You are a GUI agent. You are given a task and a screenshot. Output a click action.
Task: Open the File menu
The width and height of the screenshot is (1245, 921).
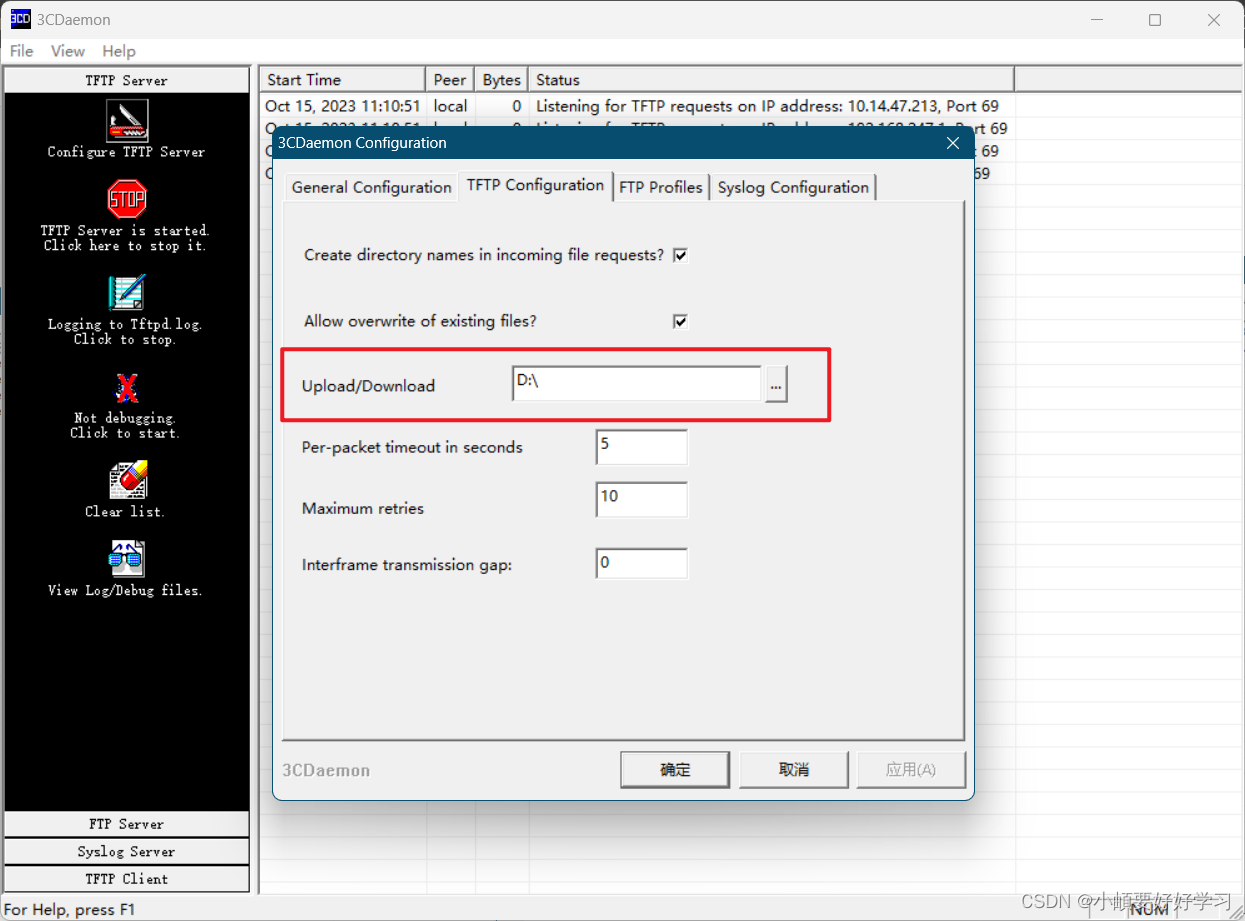pyautogui.click(x=21, y=51)
